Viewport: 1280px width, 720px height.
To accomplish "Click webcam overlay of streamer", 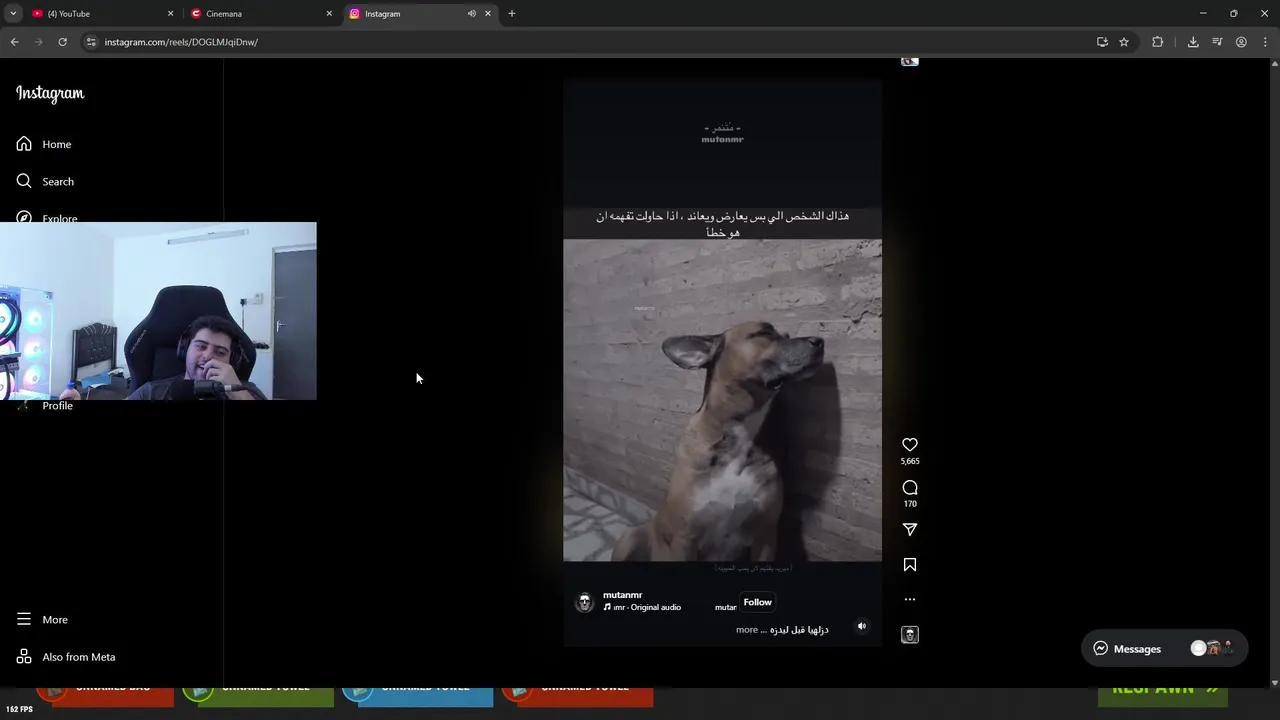I will 158,311.
